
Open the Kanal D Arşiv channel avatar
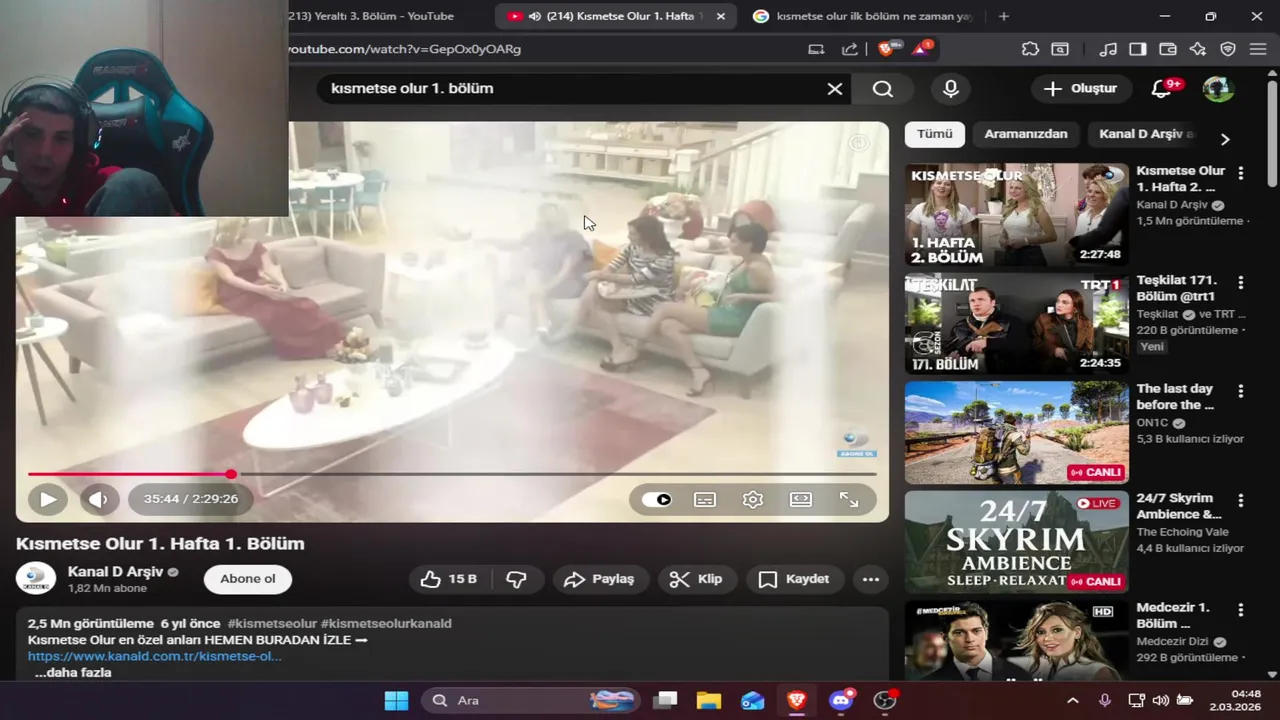click(x=36, y=579)
